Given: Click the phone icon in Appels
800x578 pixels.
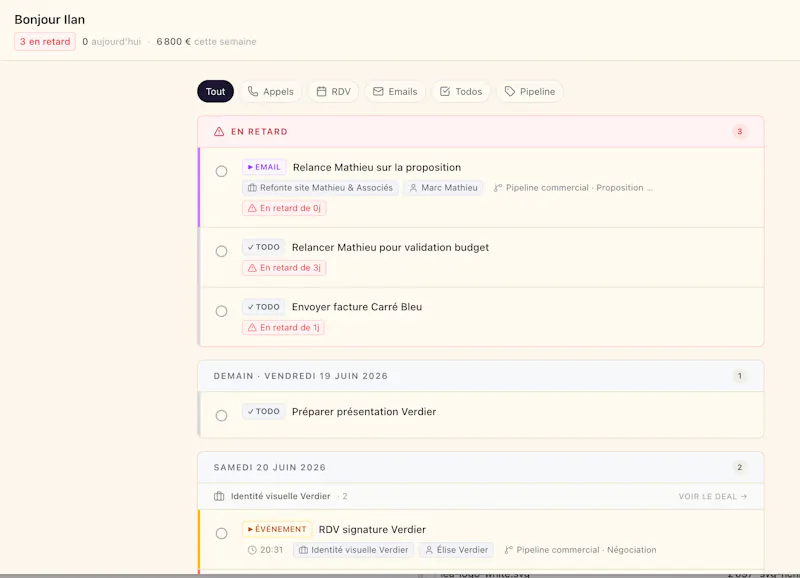Looking at the screenshot, I should coord(253,91).
